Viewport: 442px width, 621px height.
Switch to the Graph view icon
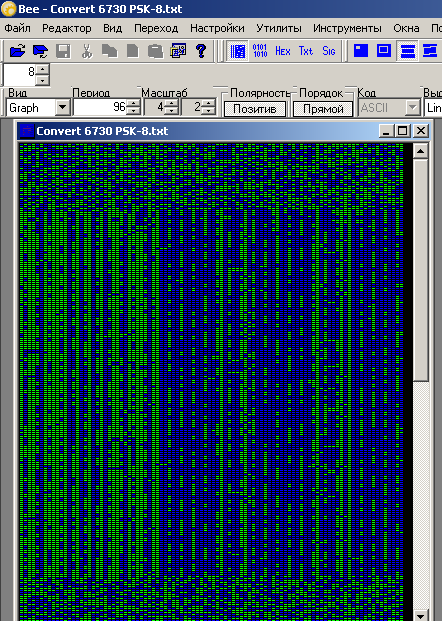237,51
